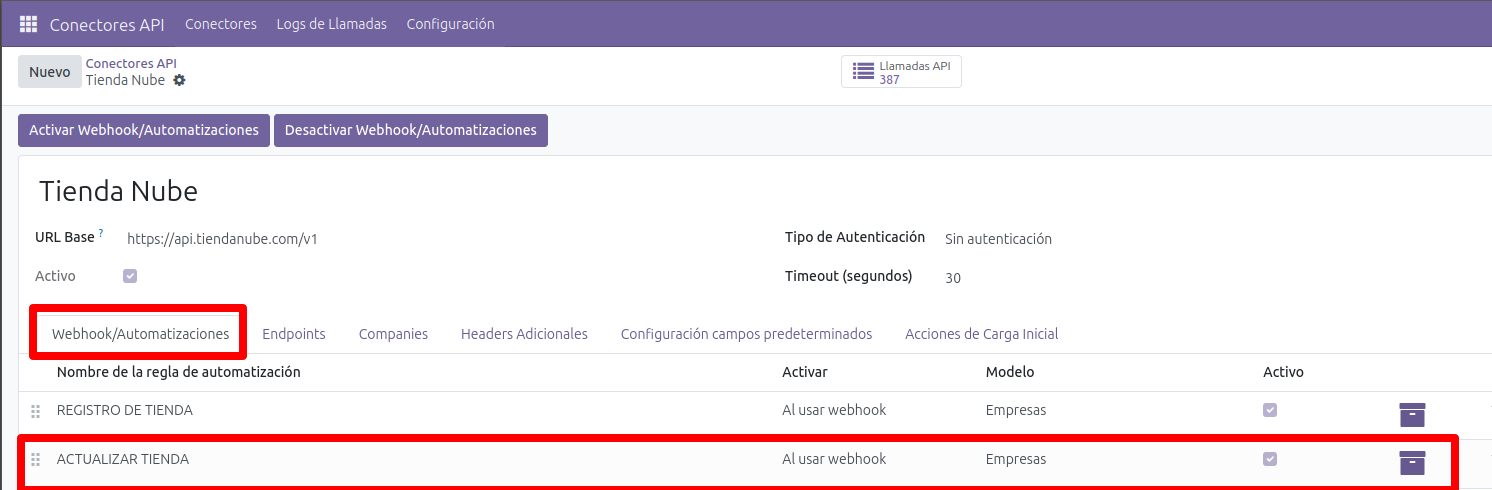The image size is (1492, 490).
Task: Switch to the Endpoints tab
Action: click(x=294, y=334)
